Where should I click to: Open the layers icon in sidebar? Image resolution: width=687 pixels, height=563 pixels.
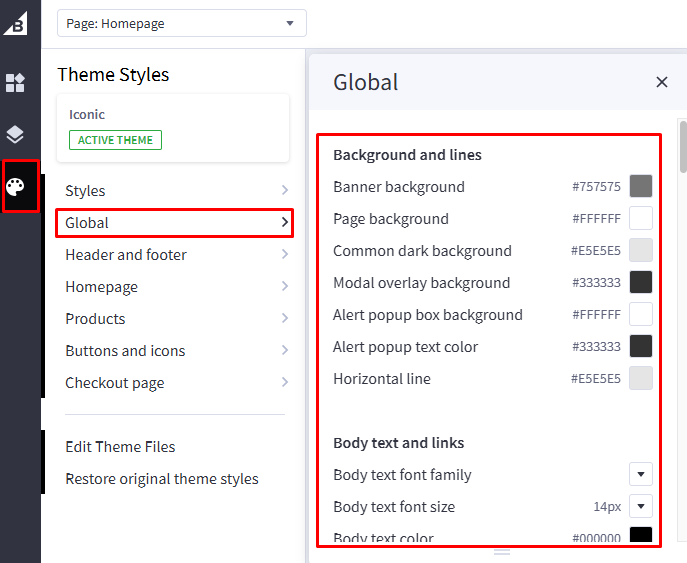pos(15,134)
